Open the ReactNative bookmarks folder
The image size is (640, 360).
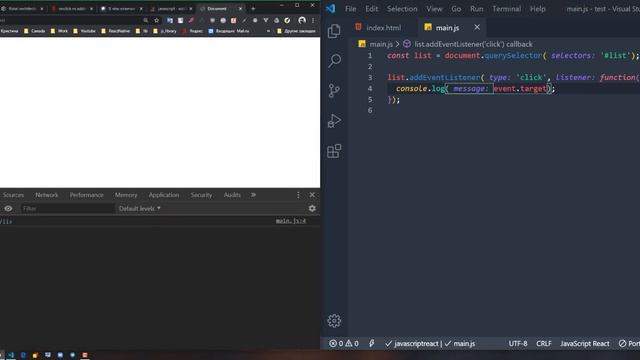[x=116, y=31]
